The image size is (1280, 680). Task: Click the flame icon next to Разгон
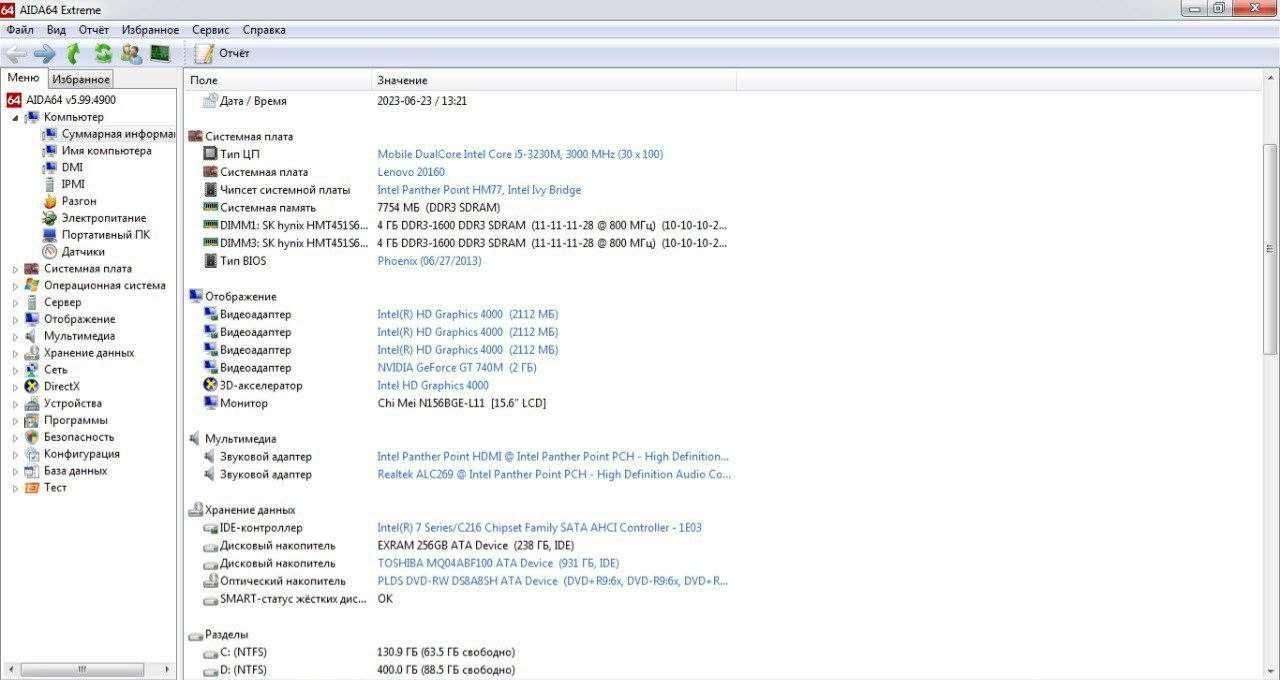pyautogui.click(x=50, y=202)
